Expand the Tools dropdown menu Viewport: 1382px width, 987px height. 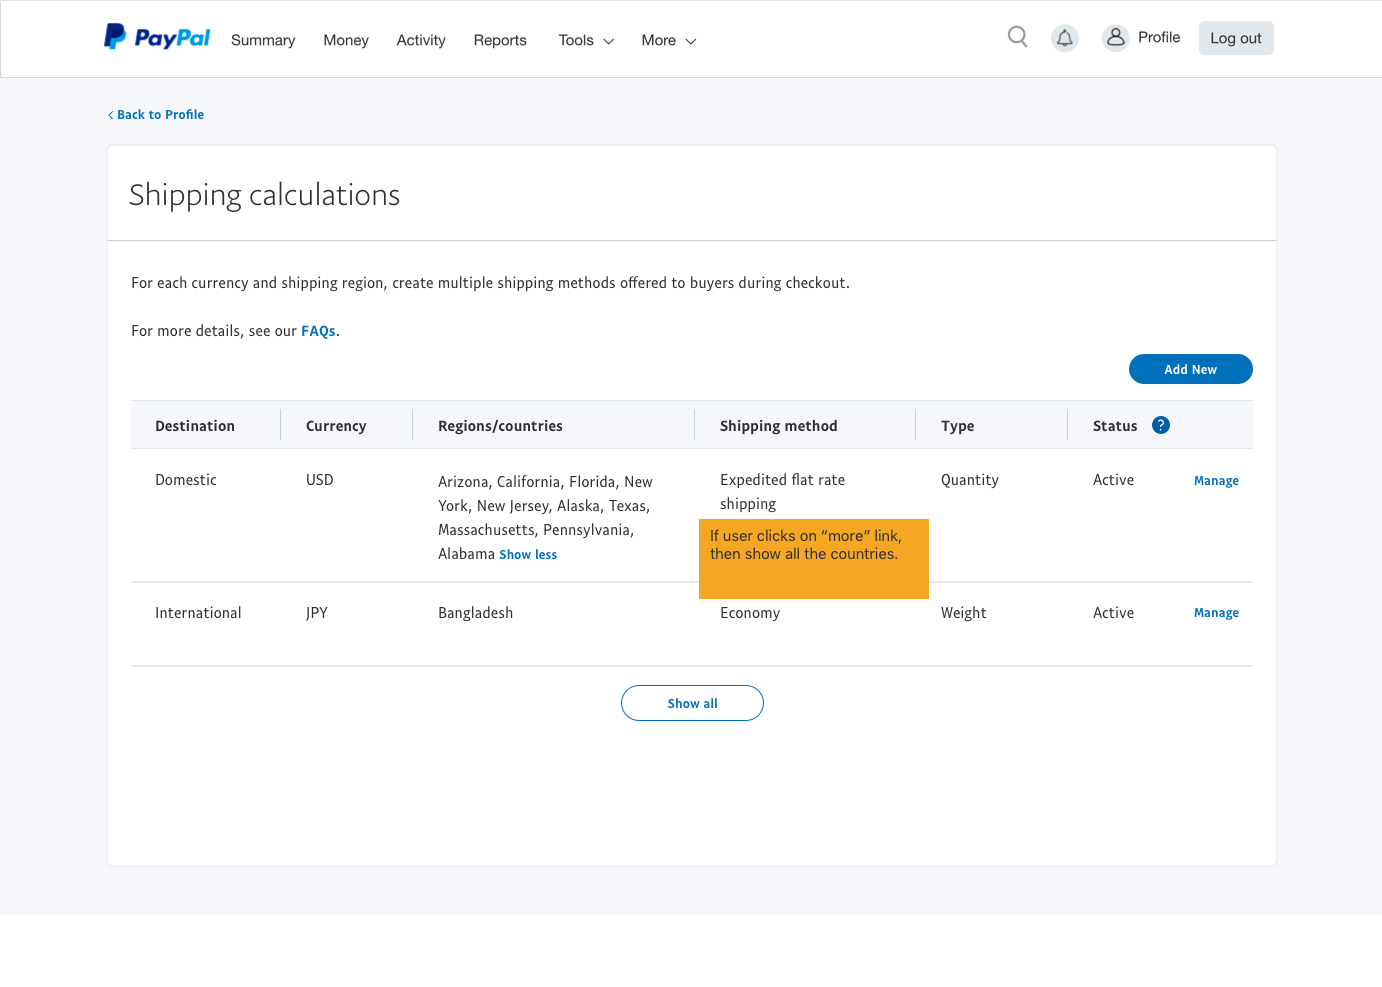coord(586,40)
